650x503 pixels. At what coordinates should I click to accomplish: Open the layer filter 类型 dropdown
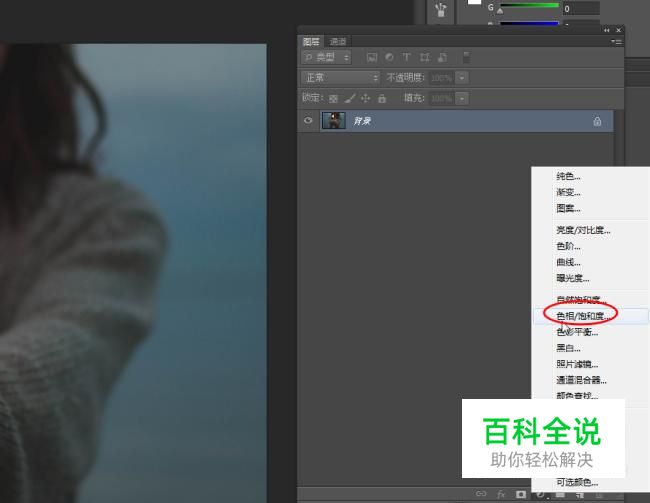[x=326, y=57]
